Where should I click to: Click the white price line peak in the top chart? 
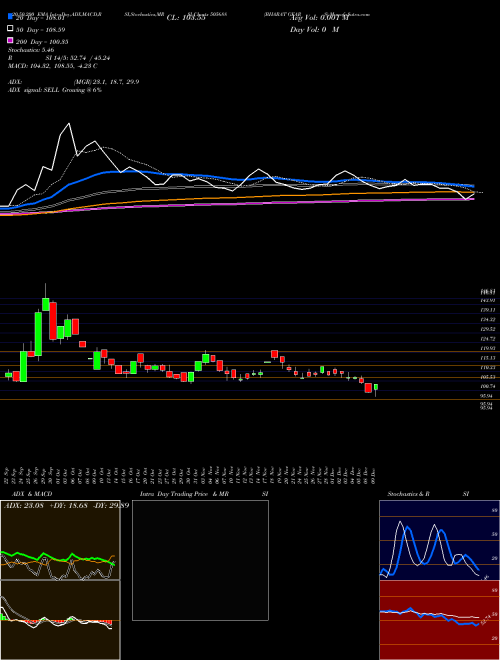pyautogui.click(x=69, y=124)
